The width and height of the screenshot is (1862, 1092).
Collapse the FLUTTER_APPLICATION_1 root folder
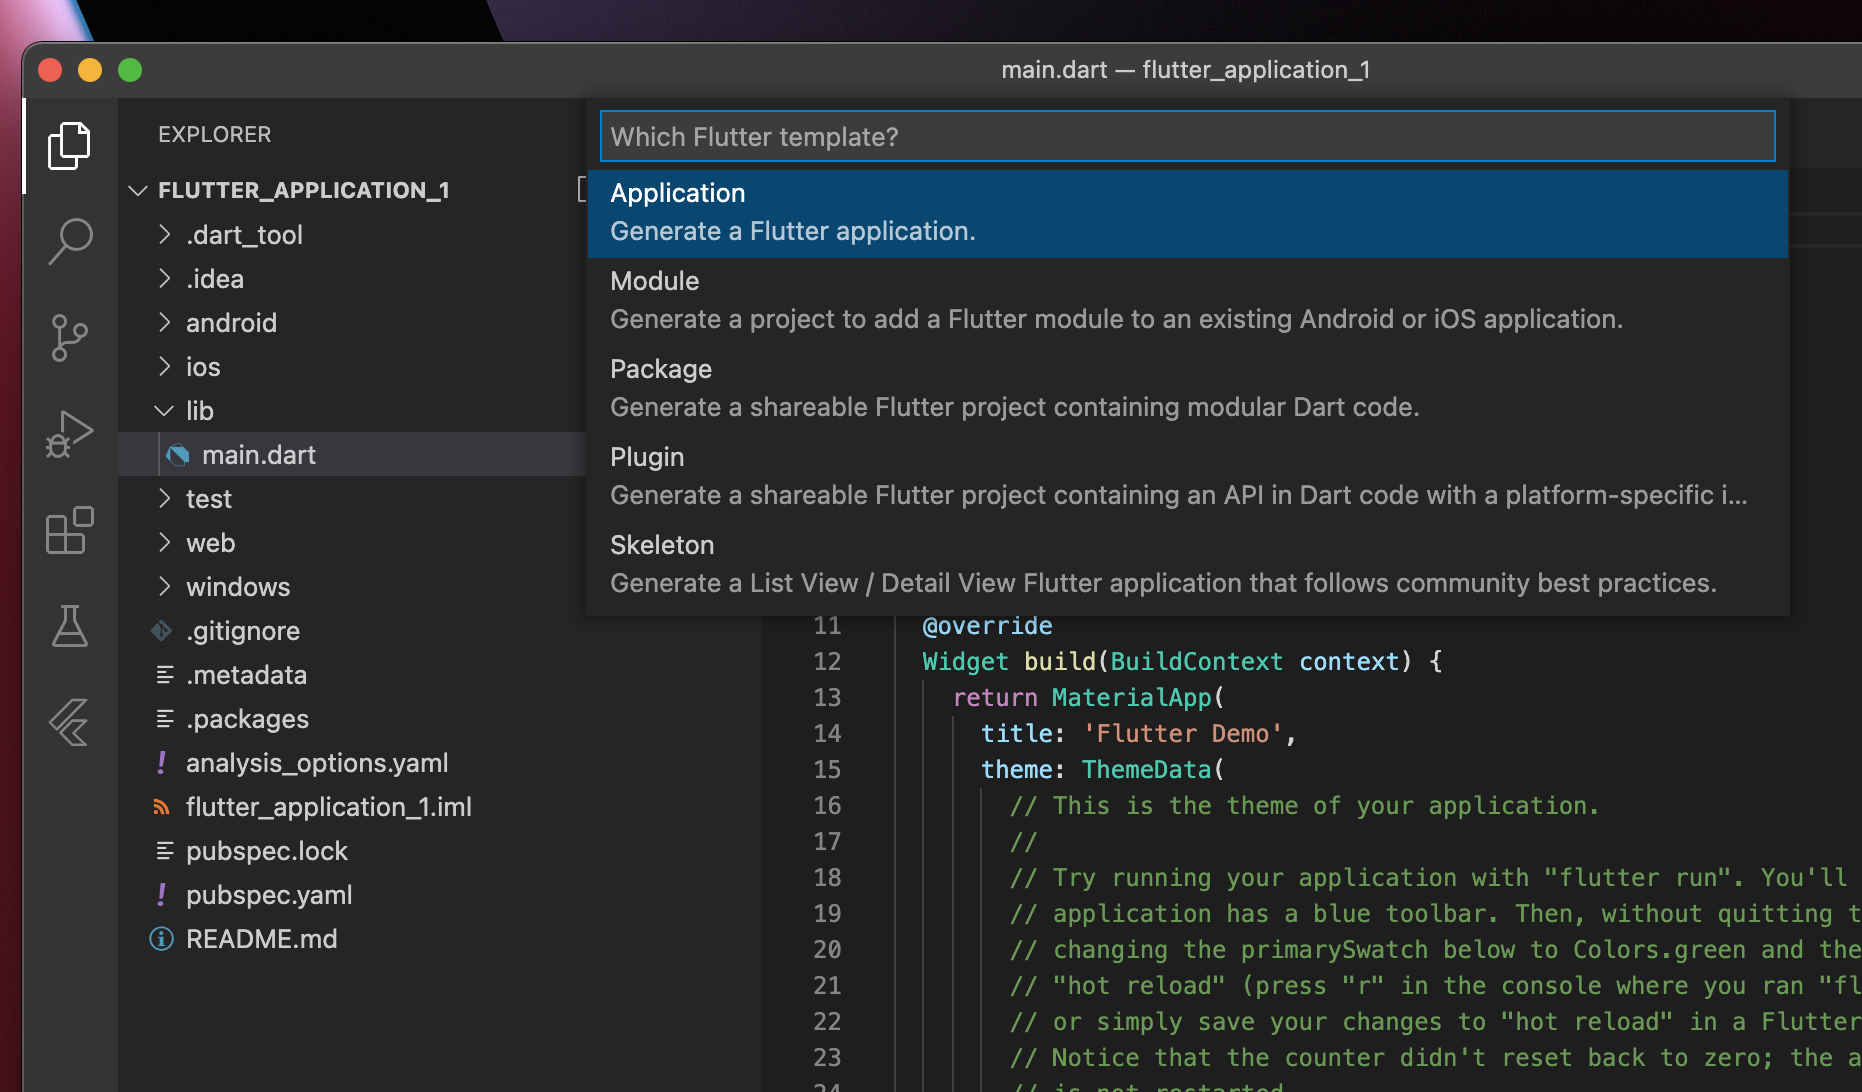[138, 190]
